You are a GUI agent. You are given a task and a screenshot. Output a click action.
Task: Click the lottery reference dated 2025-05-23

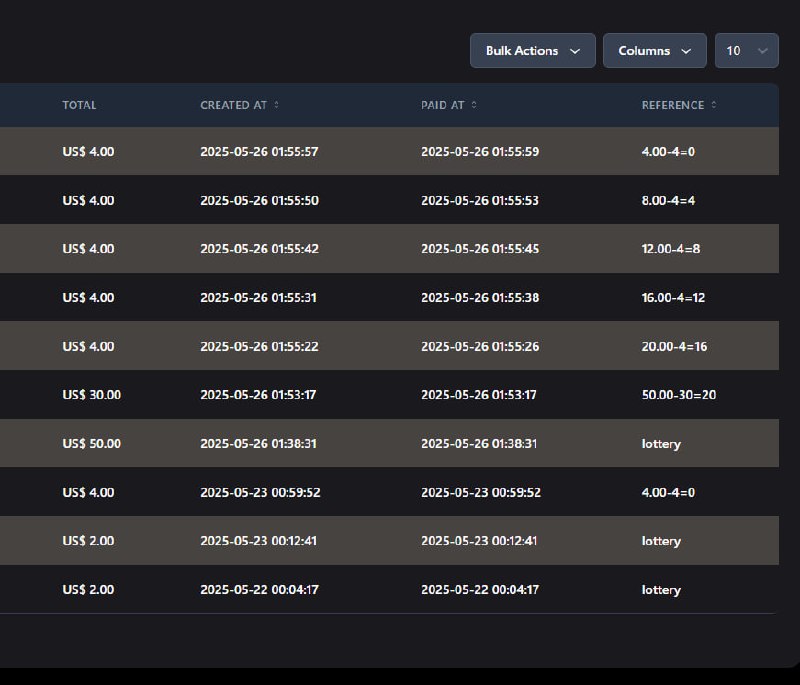point(661,541)
